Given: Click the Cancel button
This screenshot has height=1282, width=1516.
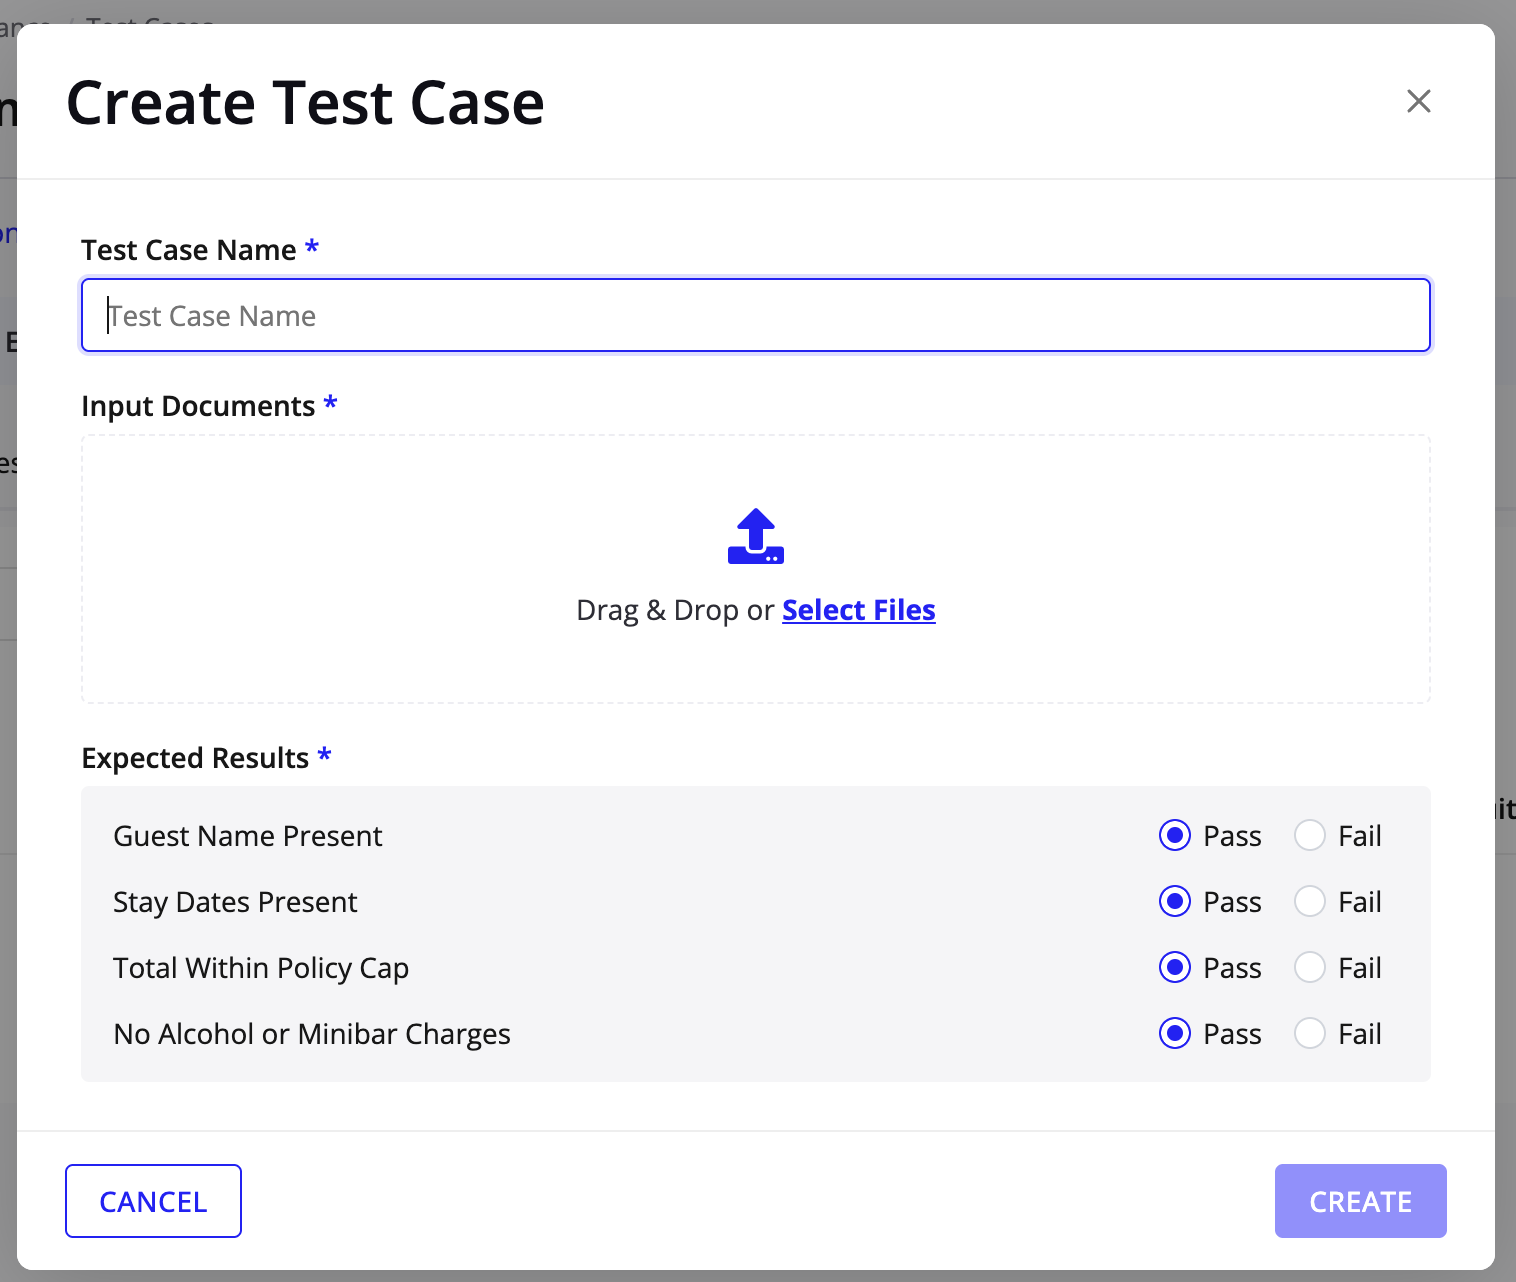Looking at the screenshot, I should [x=153, y=1201].
